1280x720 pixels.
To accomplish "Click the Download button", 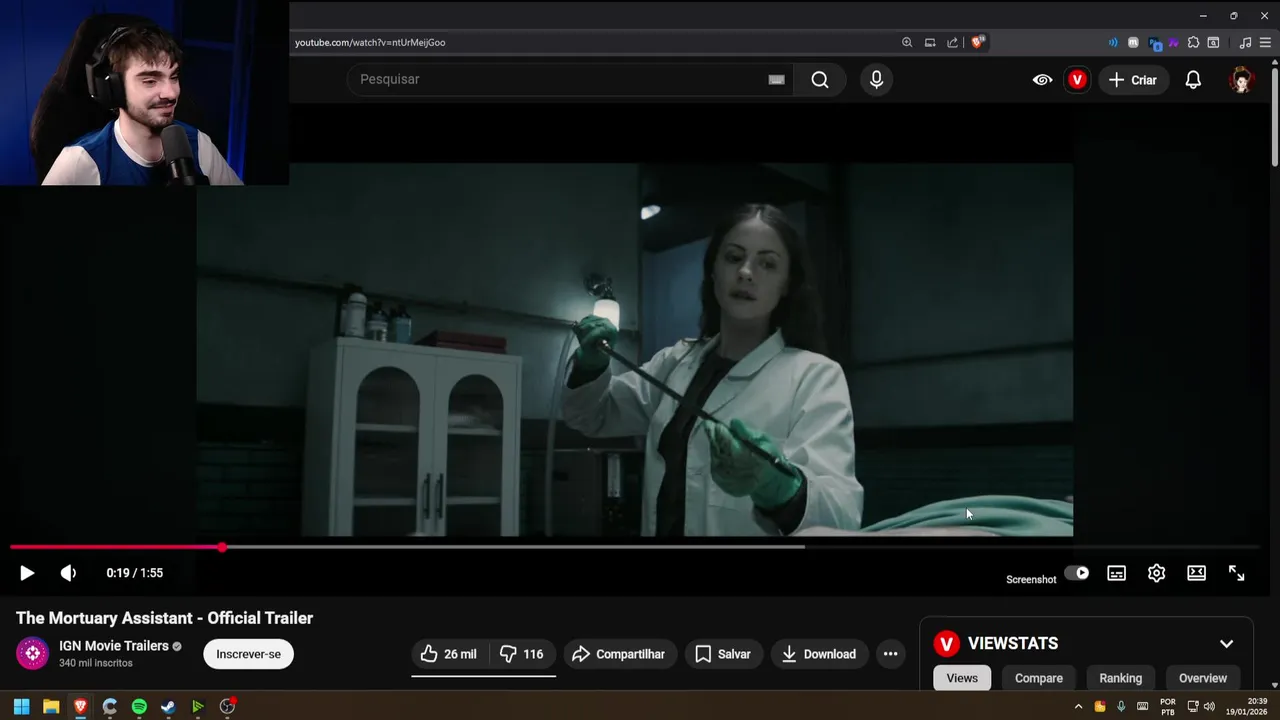I will (819, 654).
